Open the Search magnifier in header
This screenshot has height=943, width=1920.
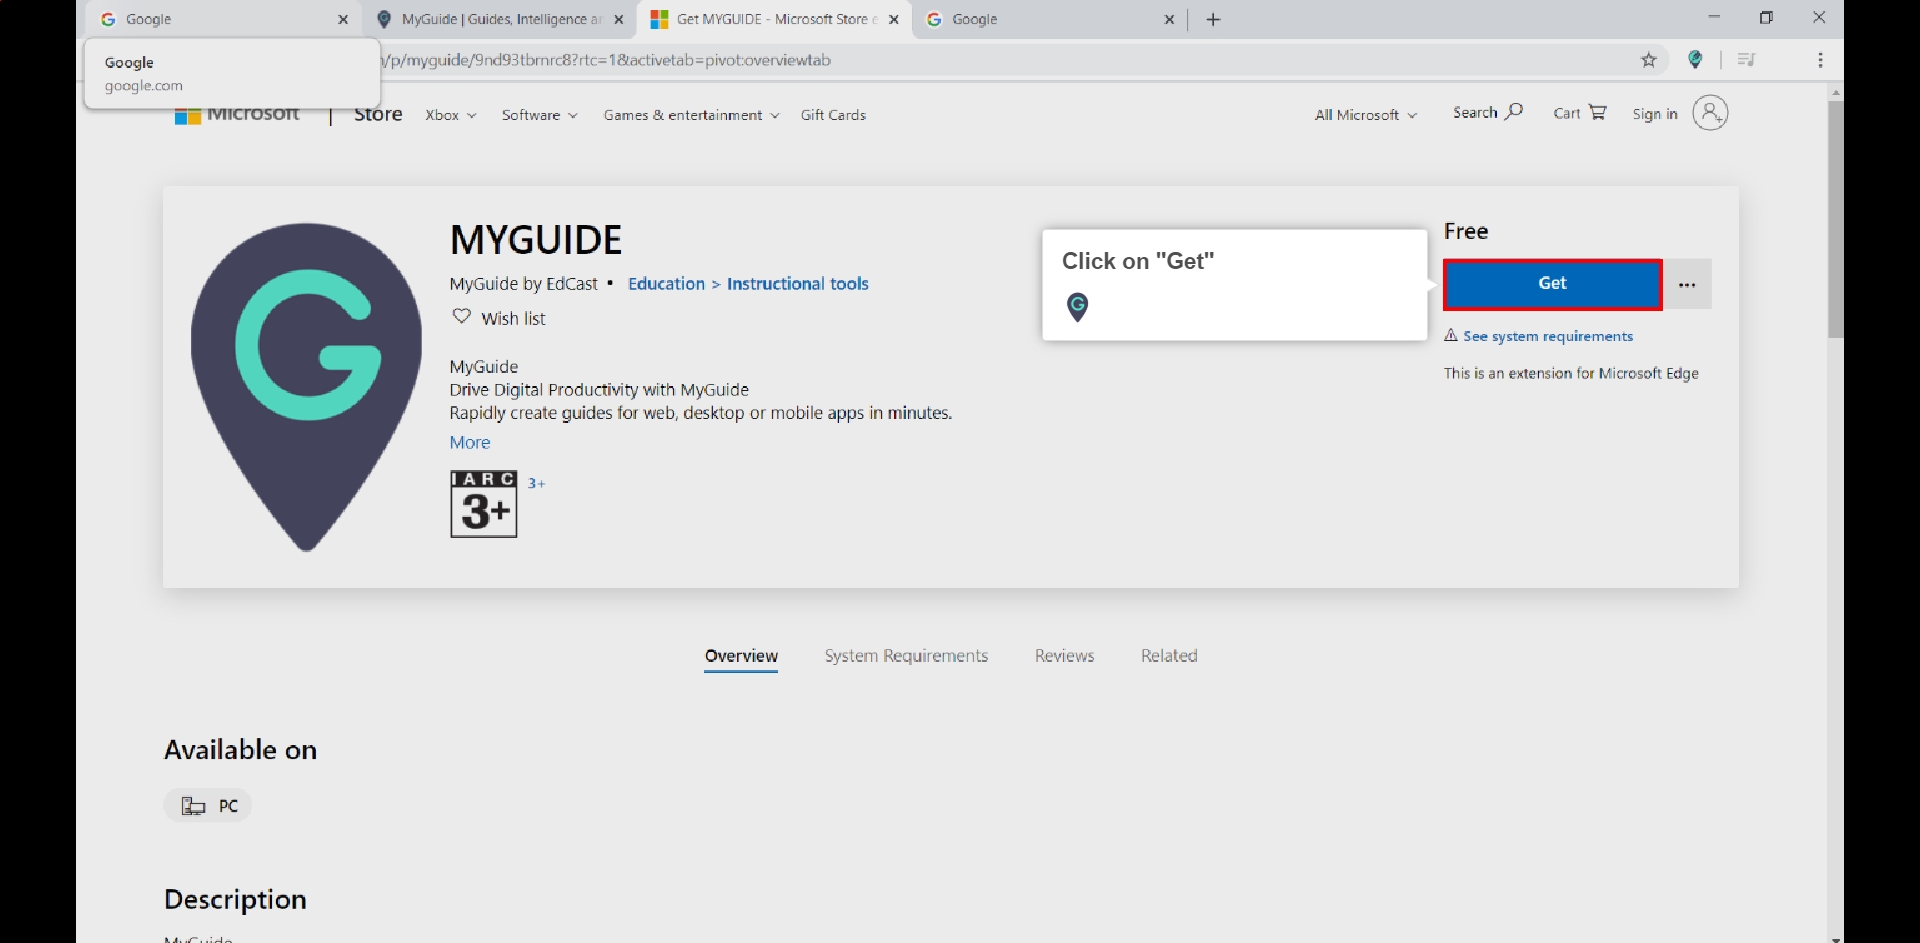1488,113
